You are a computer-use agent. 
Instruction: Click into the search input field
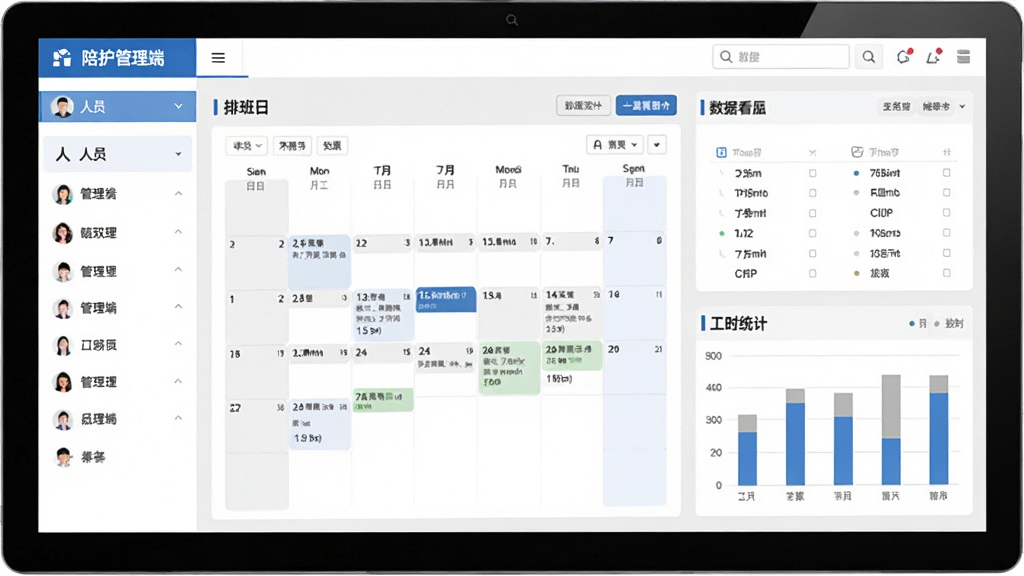pyautogui.click(x=781, y=57)
